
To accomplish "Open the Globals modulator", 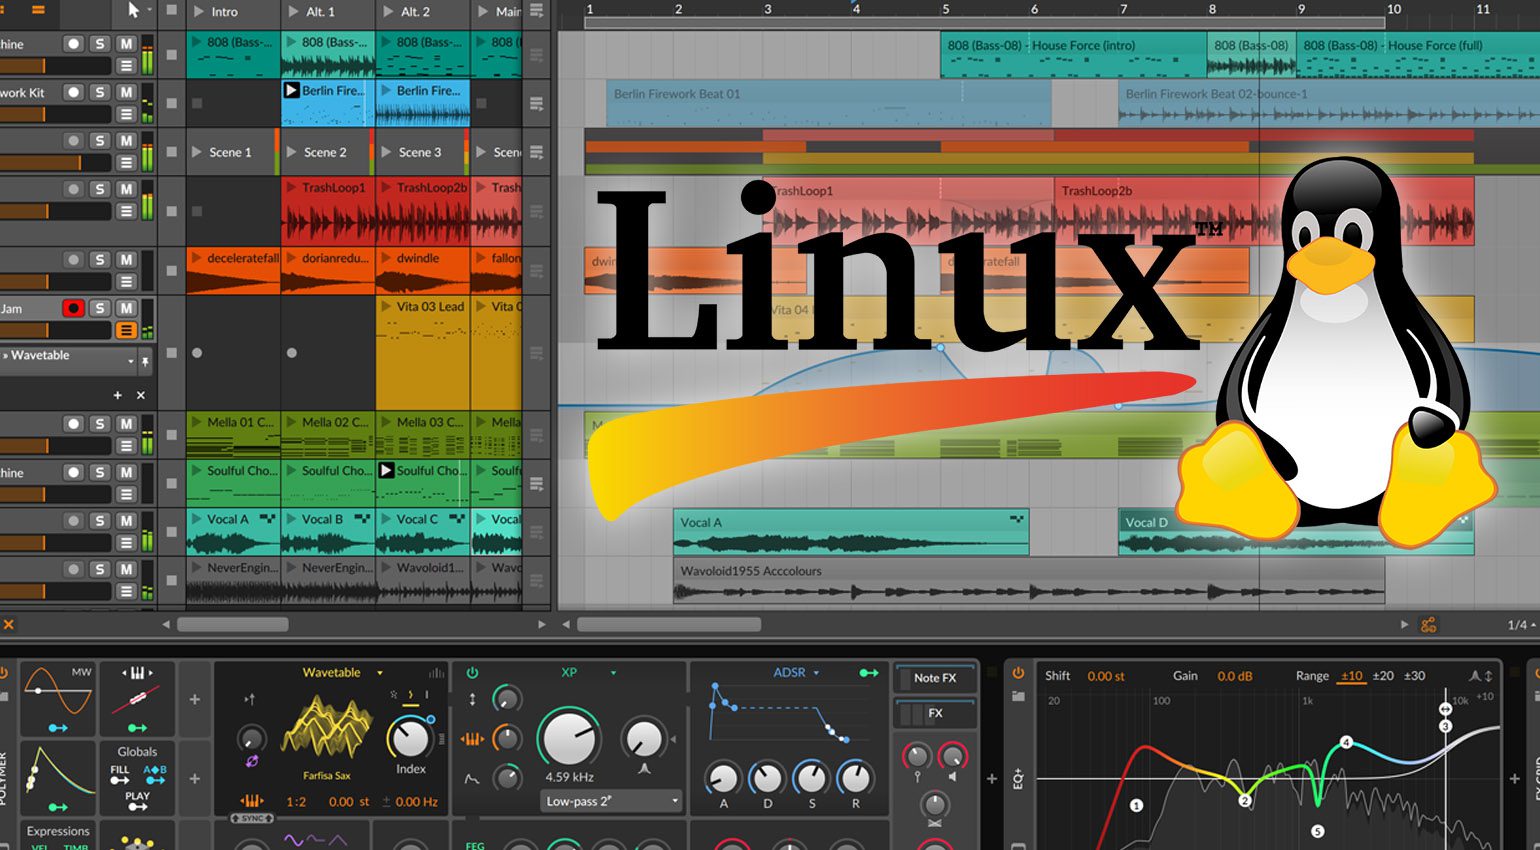I will pyautogui.click(x=137, y=778).
